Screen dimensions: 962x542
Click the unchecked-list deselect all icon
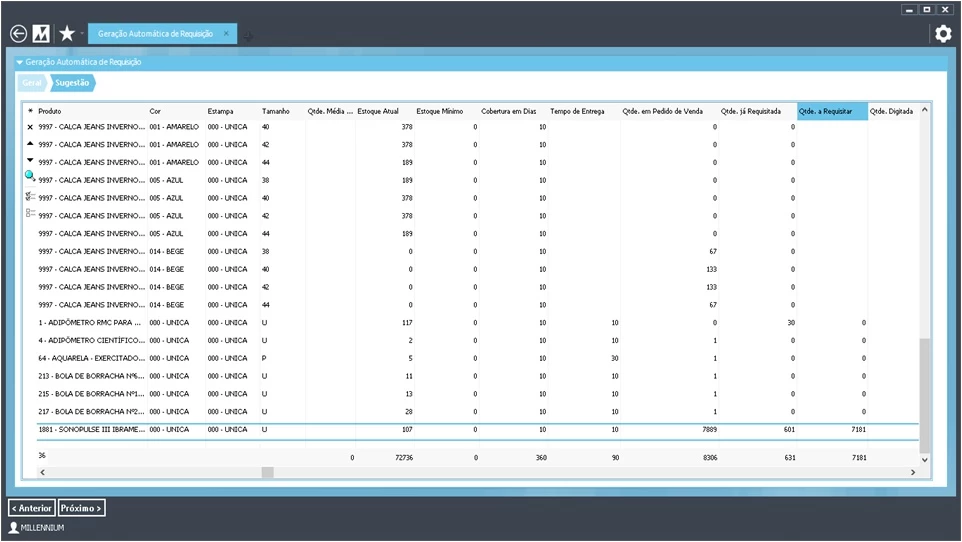coord(30,213)
